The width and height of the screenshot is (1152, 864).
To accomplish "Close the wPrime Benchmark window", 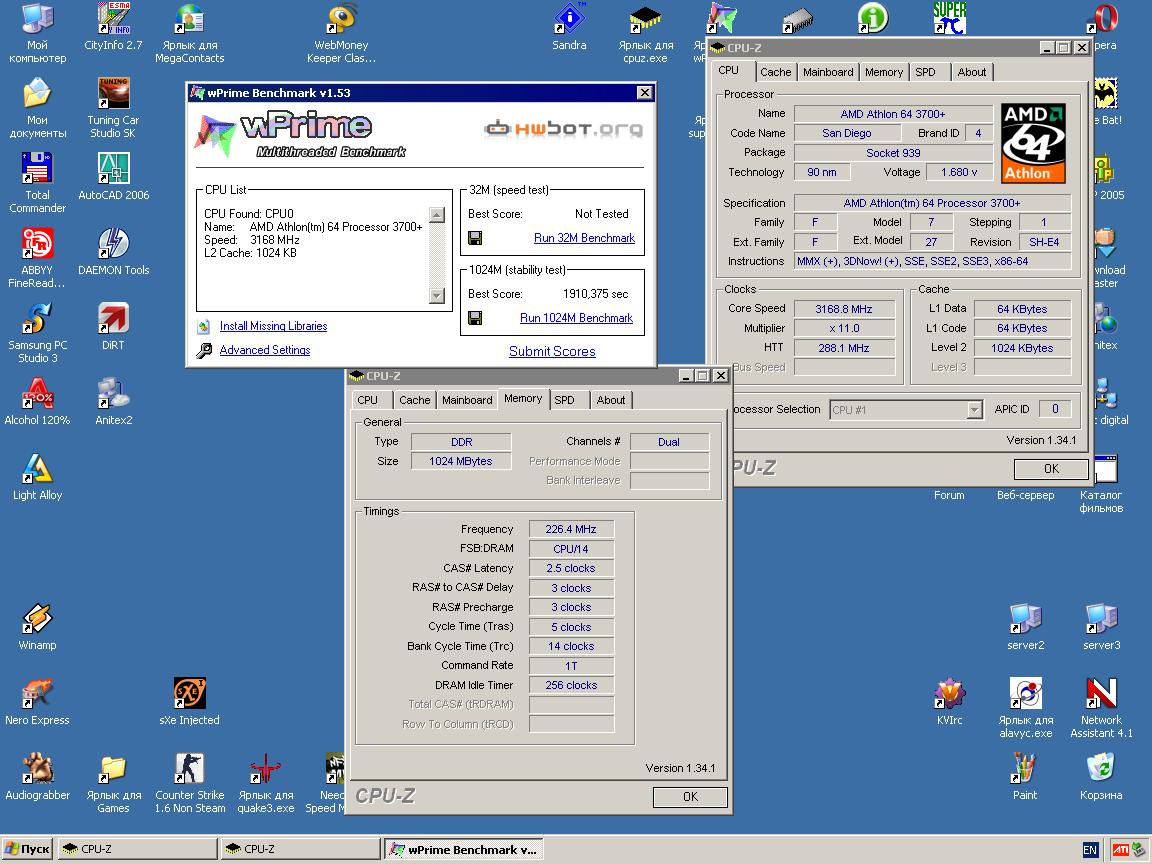I will point(644,93).
